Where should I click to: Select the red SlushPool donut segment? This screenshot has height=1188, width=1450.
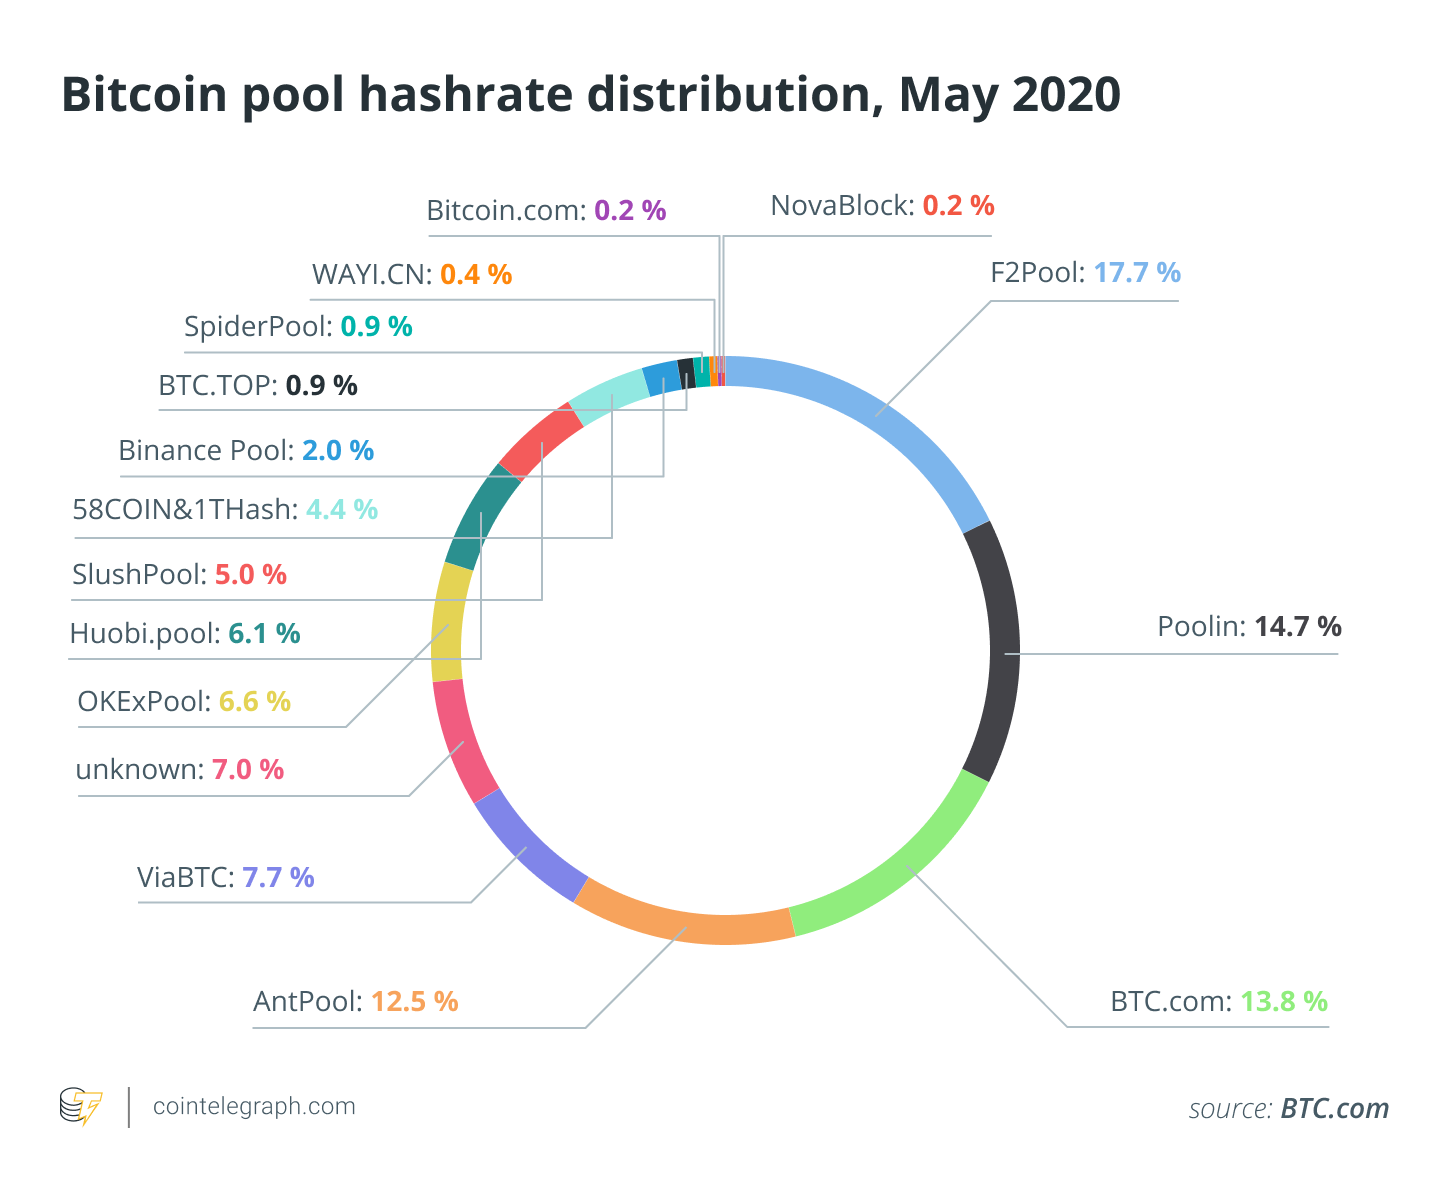(x=541, y=441)
